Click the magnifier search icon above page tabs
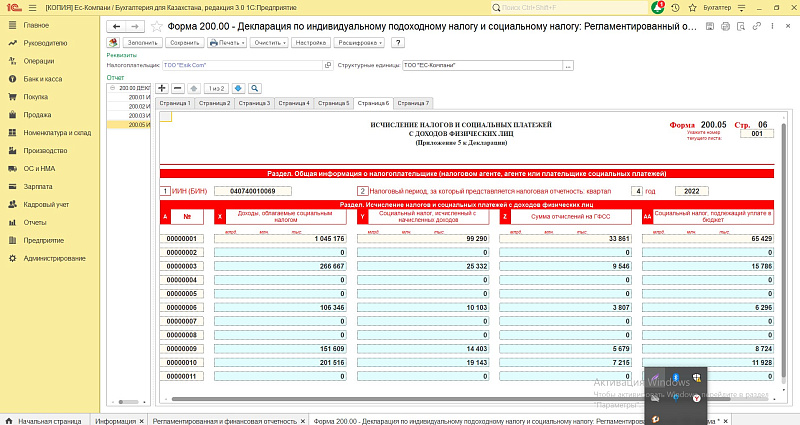 [254, 88]
